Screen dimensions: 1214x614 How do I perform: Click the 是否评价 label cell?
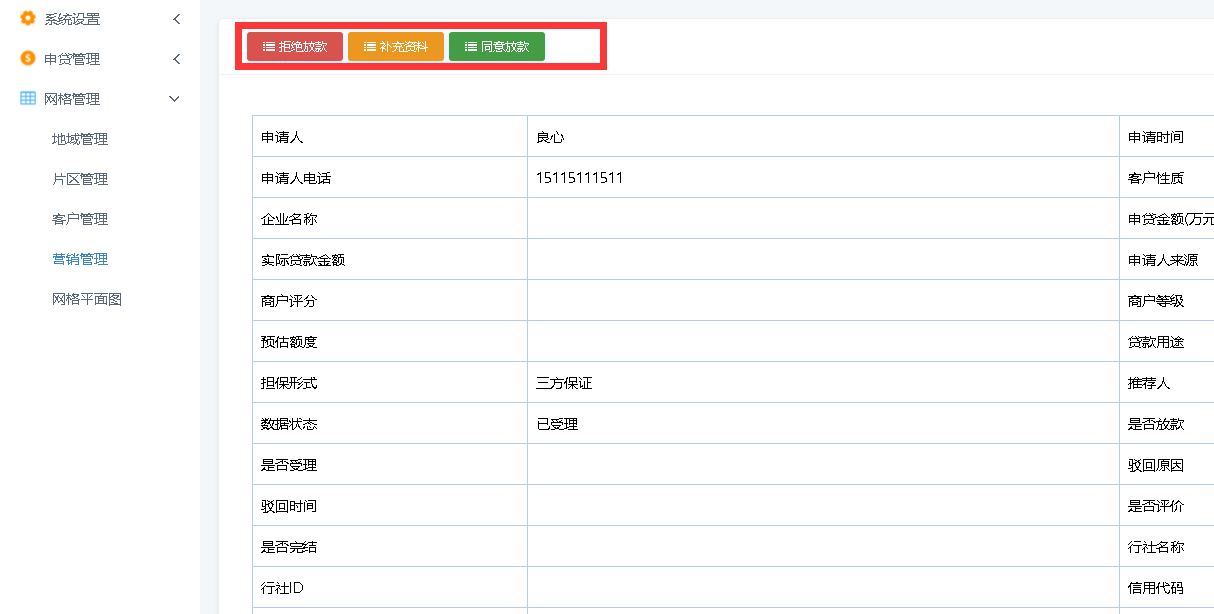pyautogui.click(x=1167, y=505)
